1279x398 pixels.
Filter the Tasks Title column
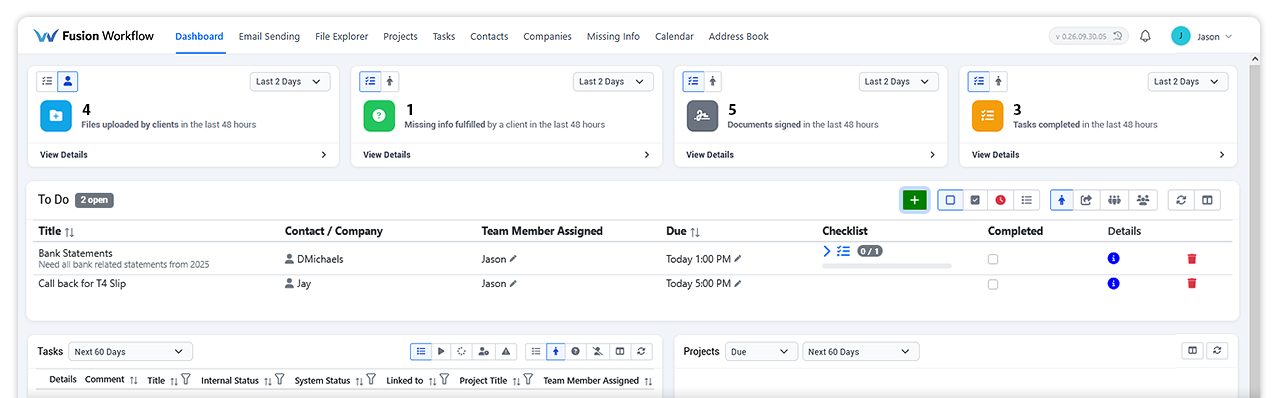click(186, 380)
